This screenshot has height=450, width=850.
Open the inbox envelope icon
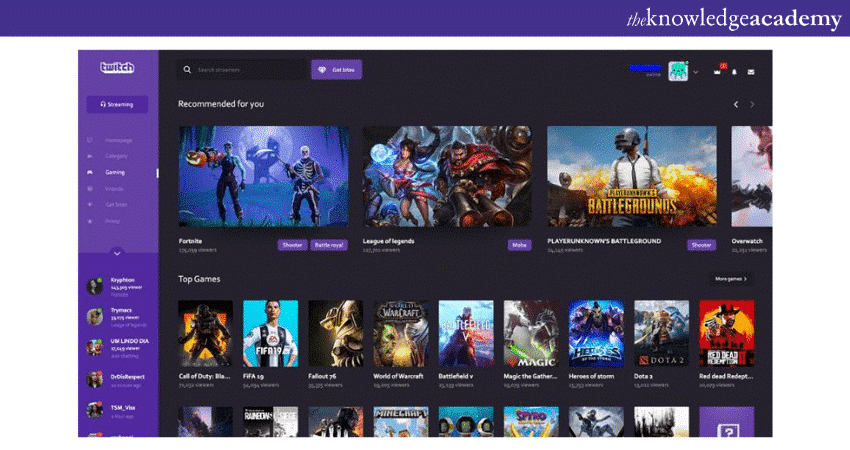[751, 71]
